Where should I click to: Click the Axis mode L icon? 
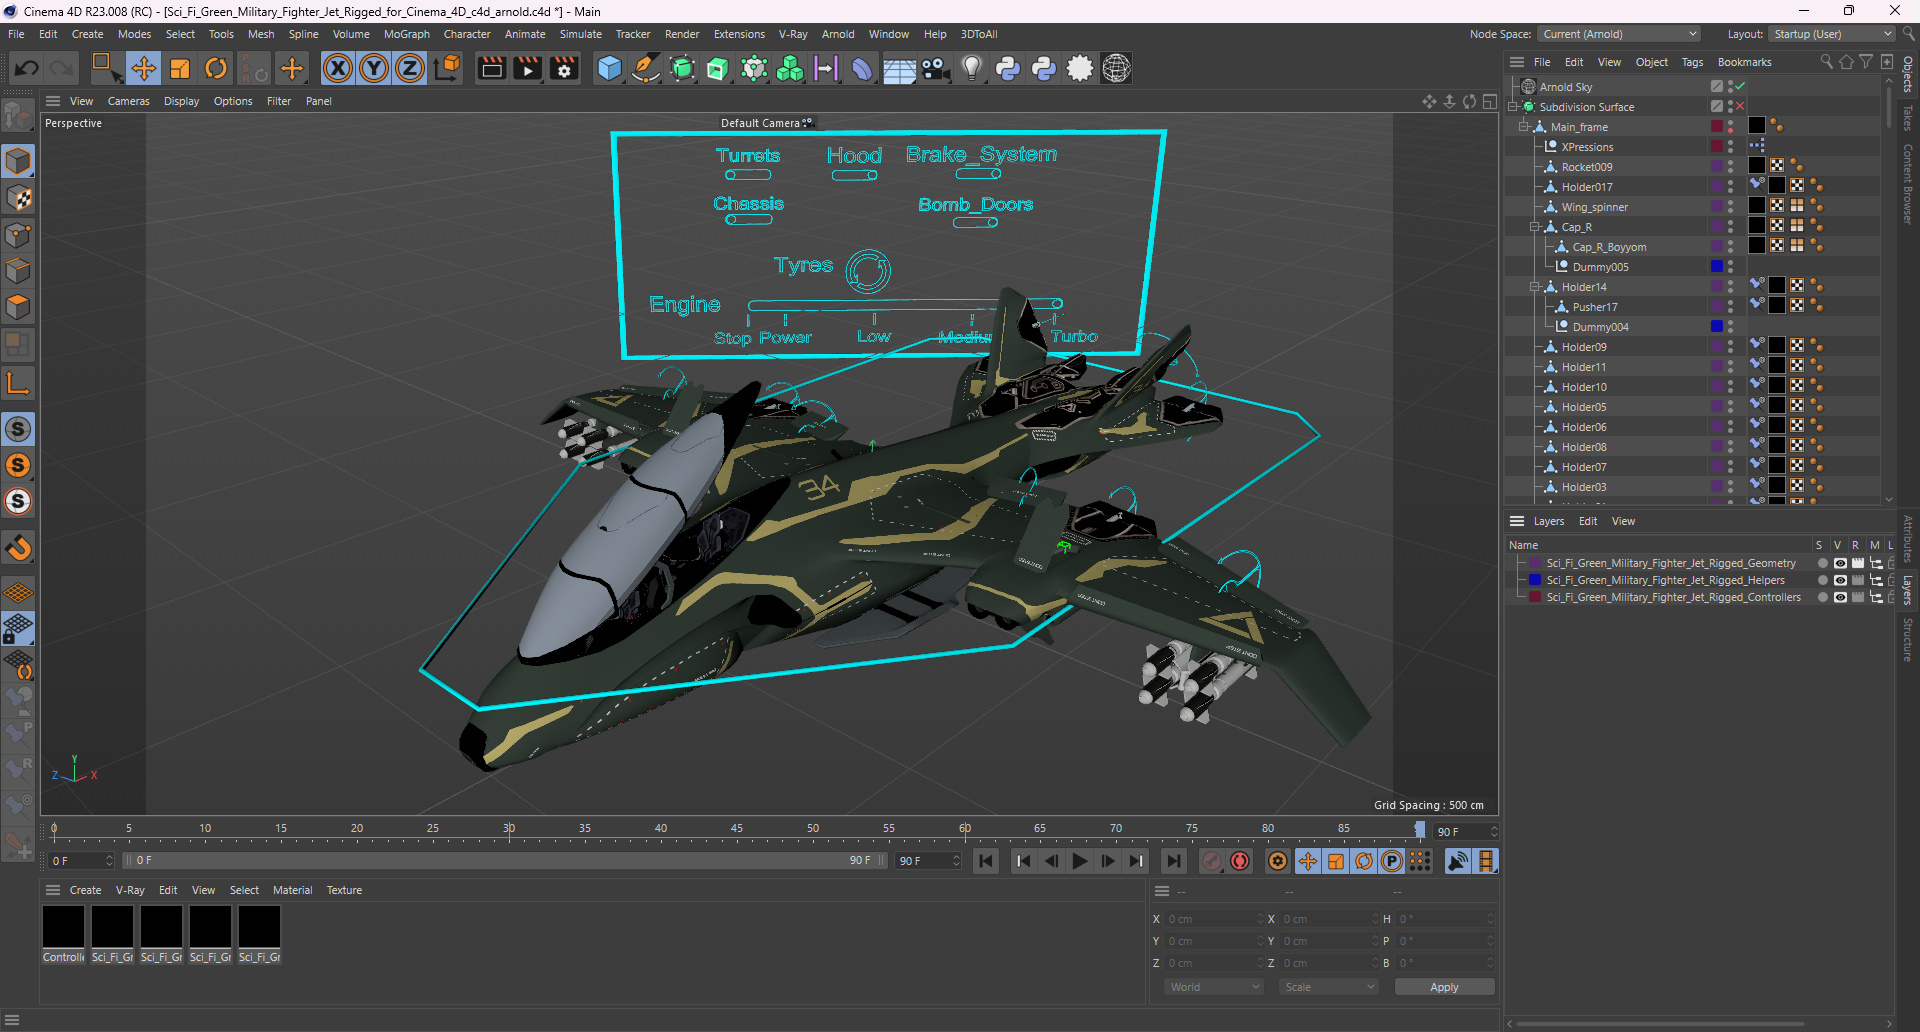18,383
